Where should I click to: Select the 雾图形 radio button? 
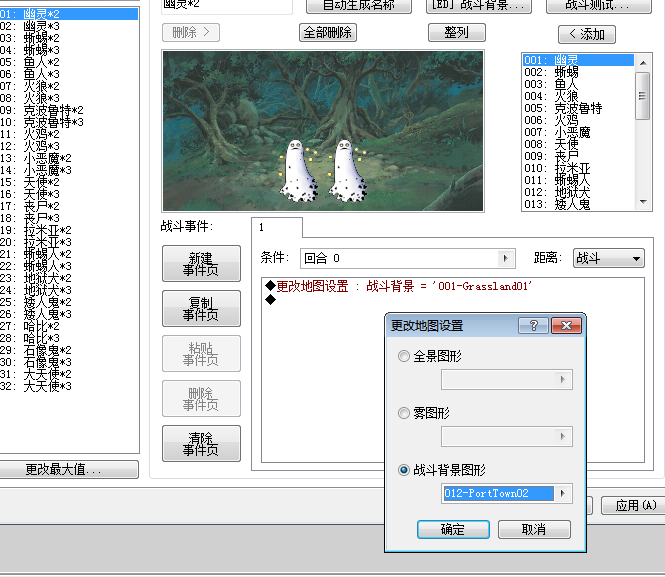[x=404, y=413]
